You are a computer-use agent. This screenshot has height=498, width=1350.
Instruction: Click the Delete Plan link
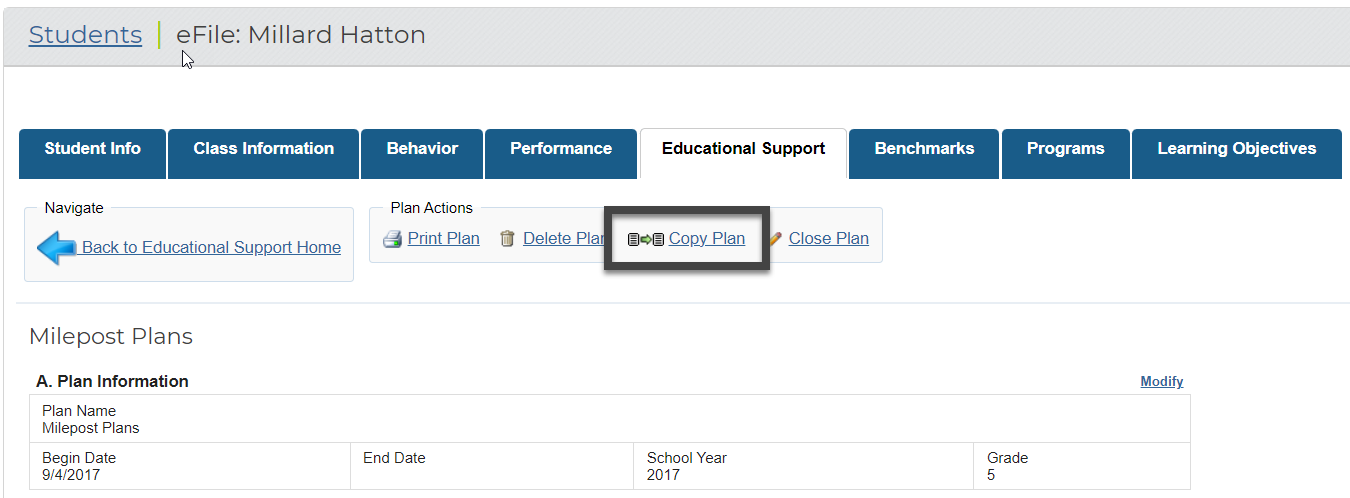coord(564,239)
